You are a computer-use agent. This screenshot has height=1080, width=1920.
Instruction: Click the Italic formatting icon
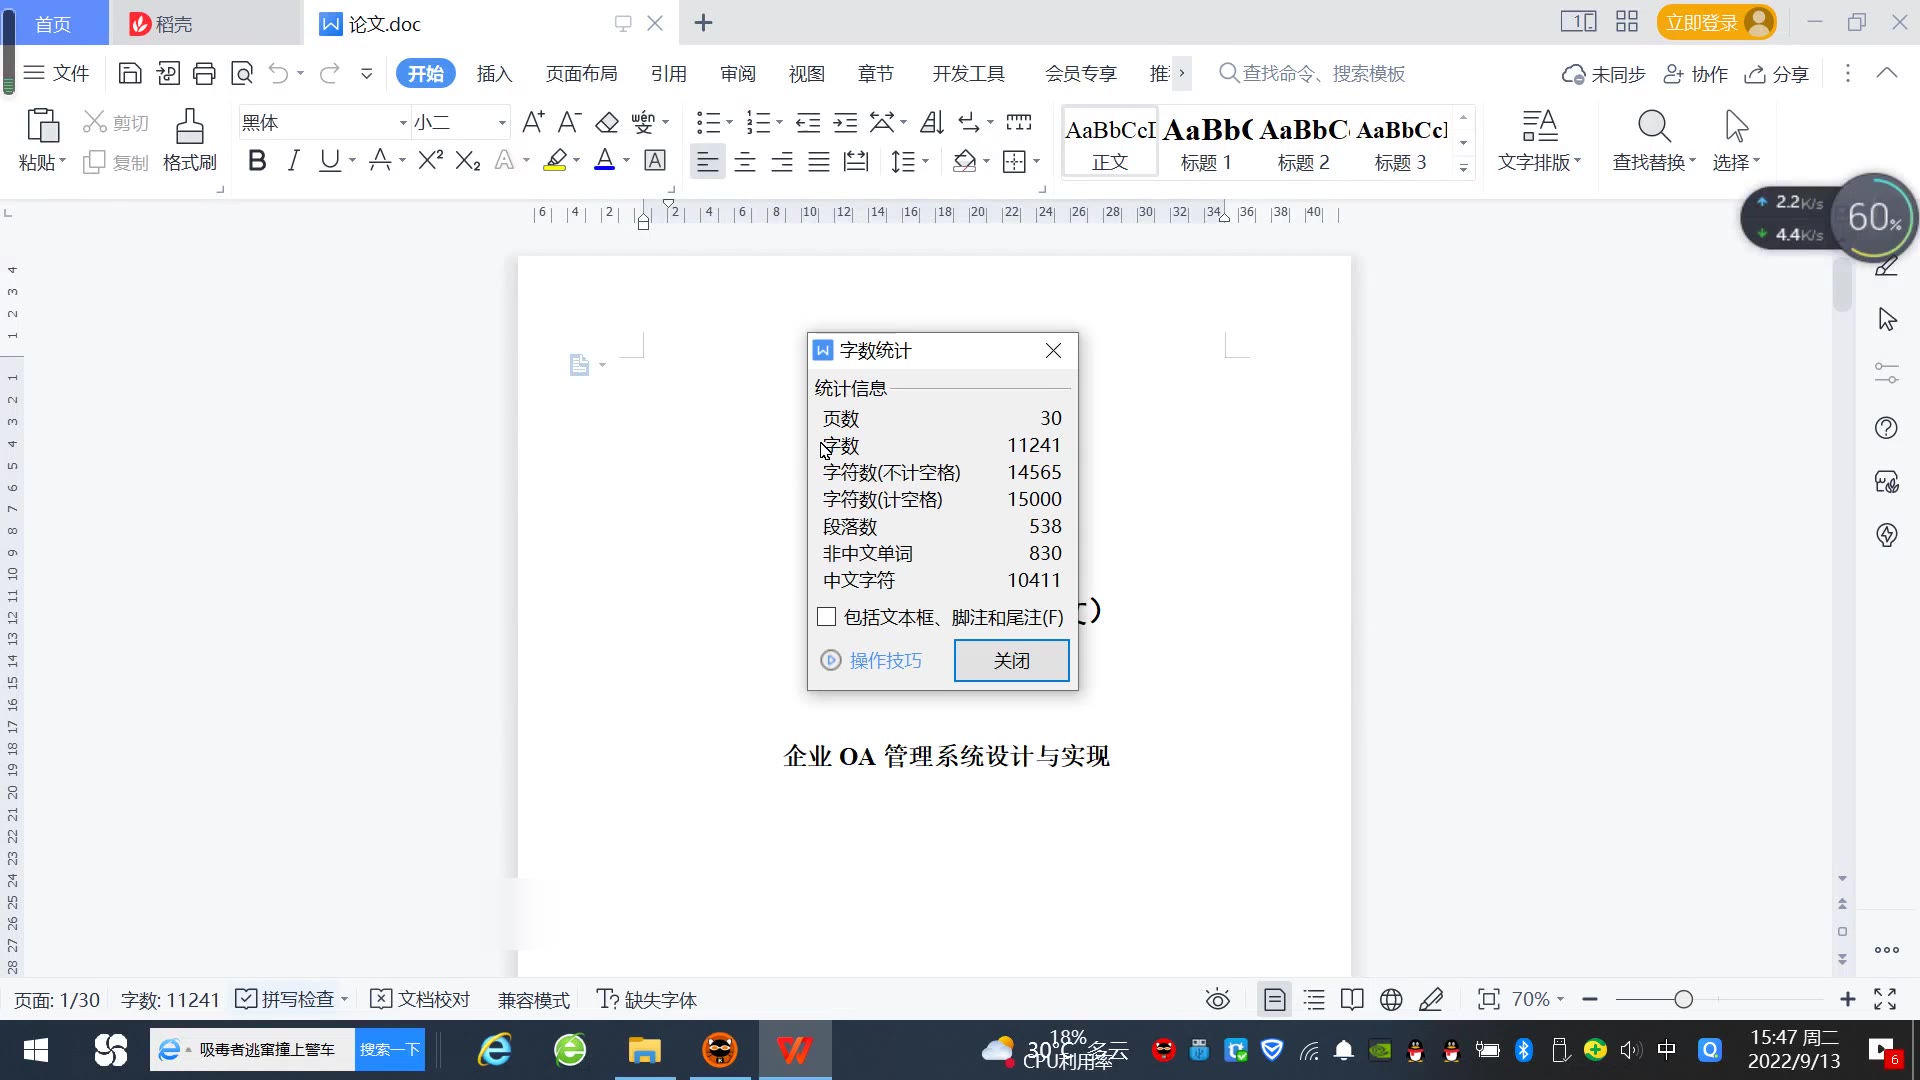pos(293,161)
